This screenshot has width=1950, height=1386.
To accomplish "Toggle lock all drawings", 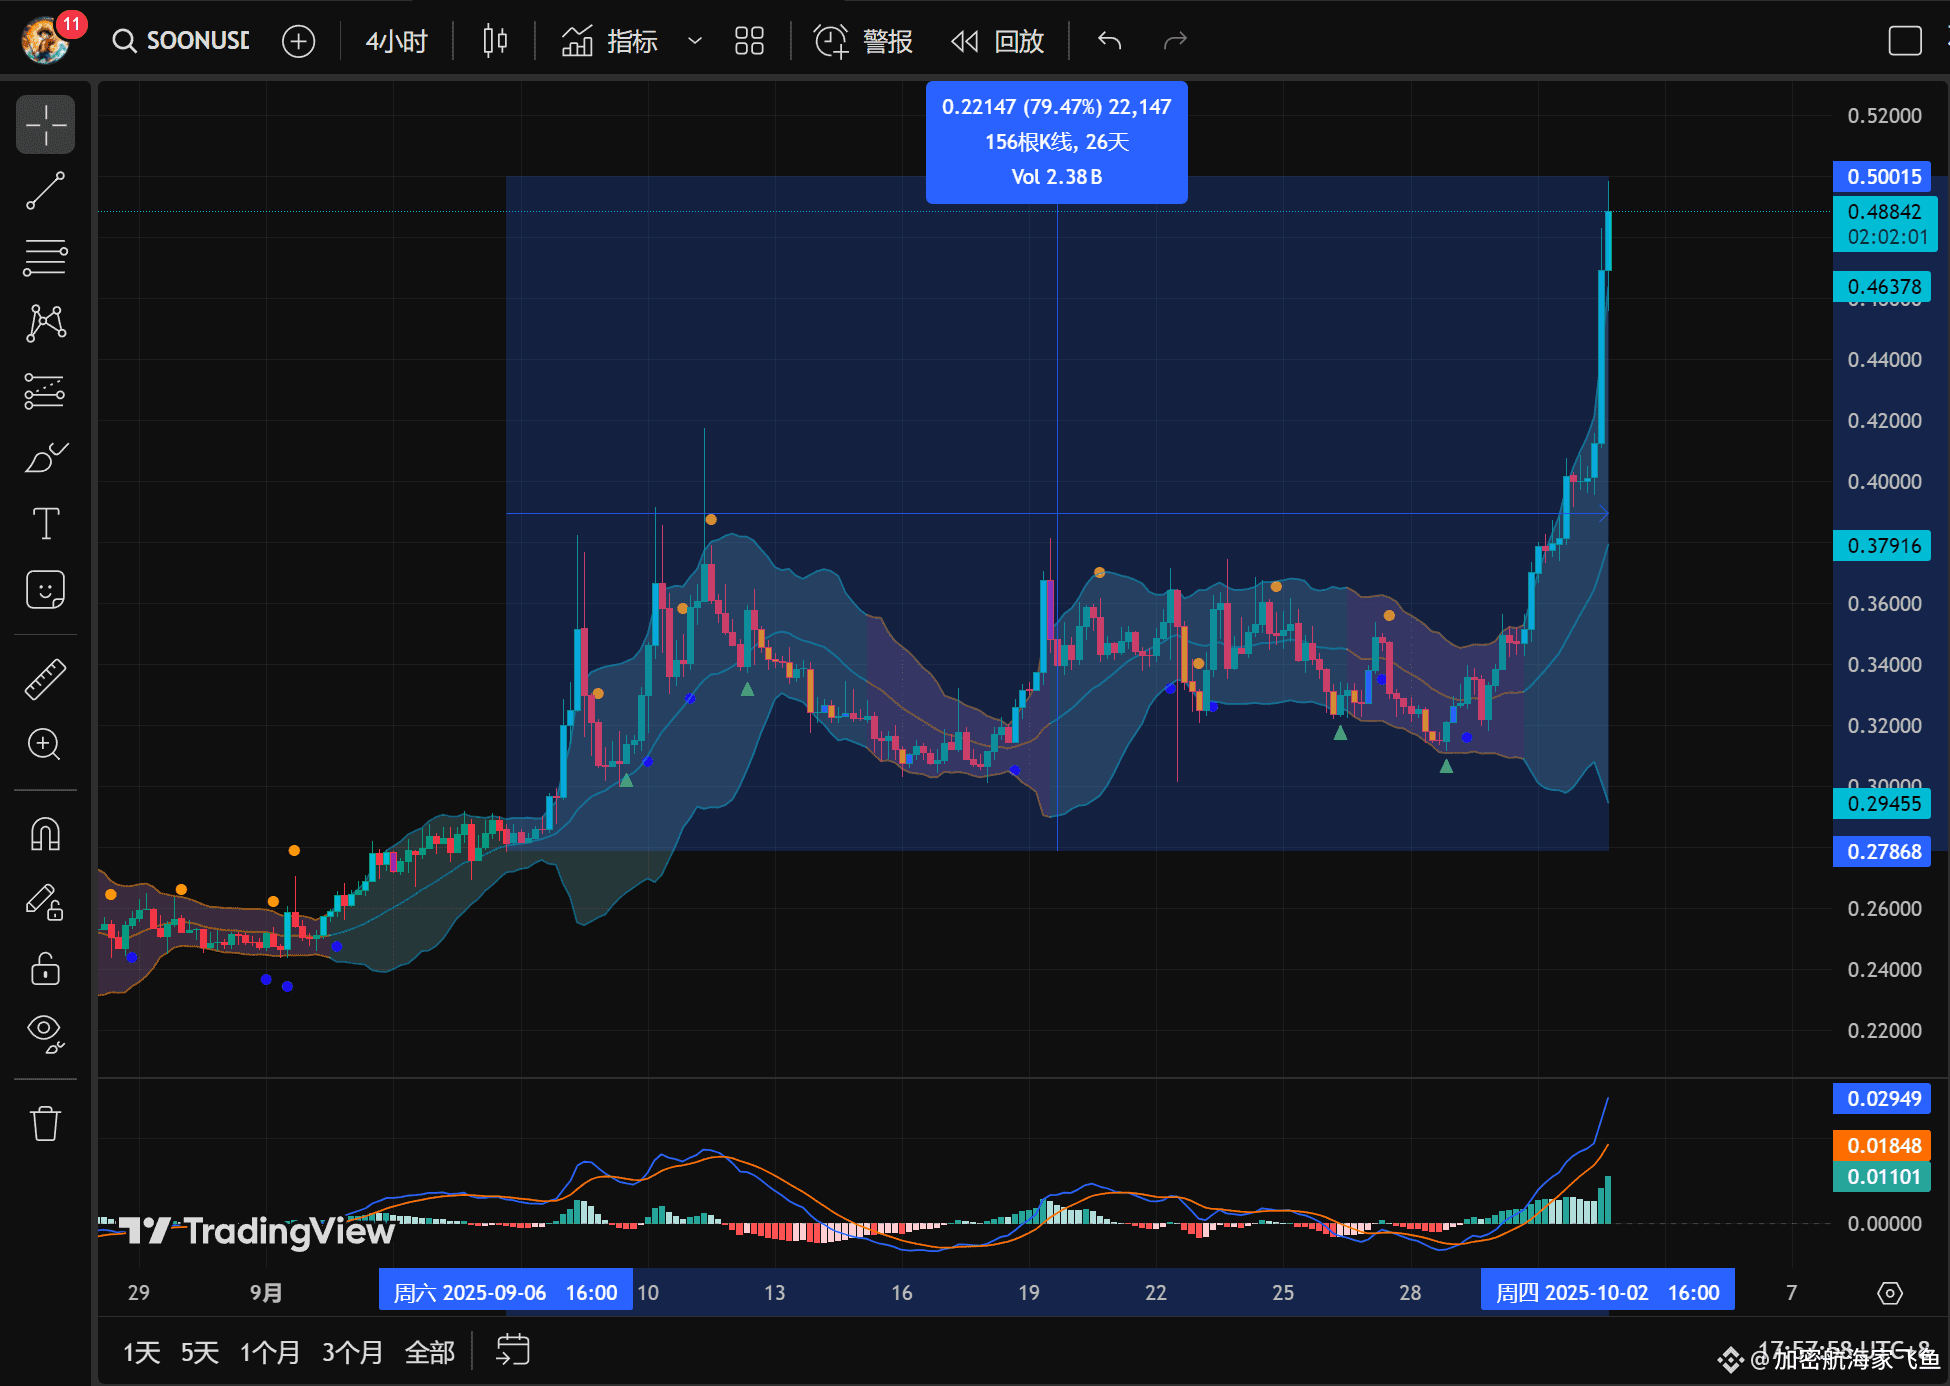I will coord(45,969).
